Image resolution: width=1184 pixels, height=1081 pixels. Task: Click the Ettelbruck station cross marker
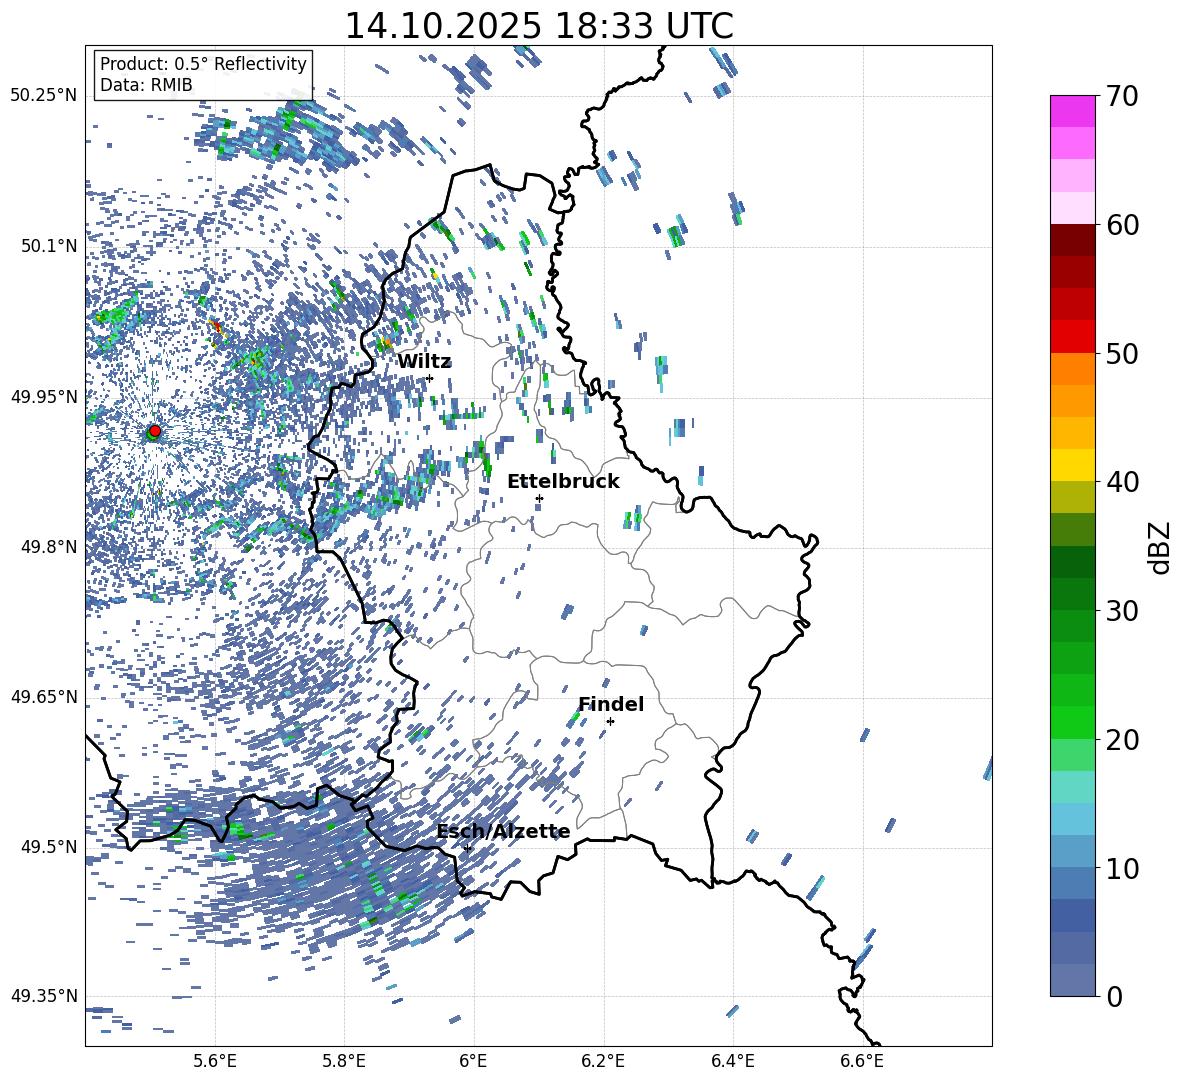539,498
